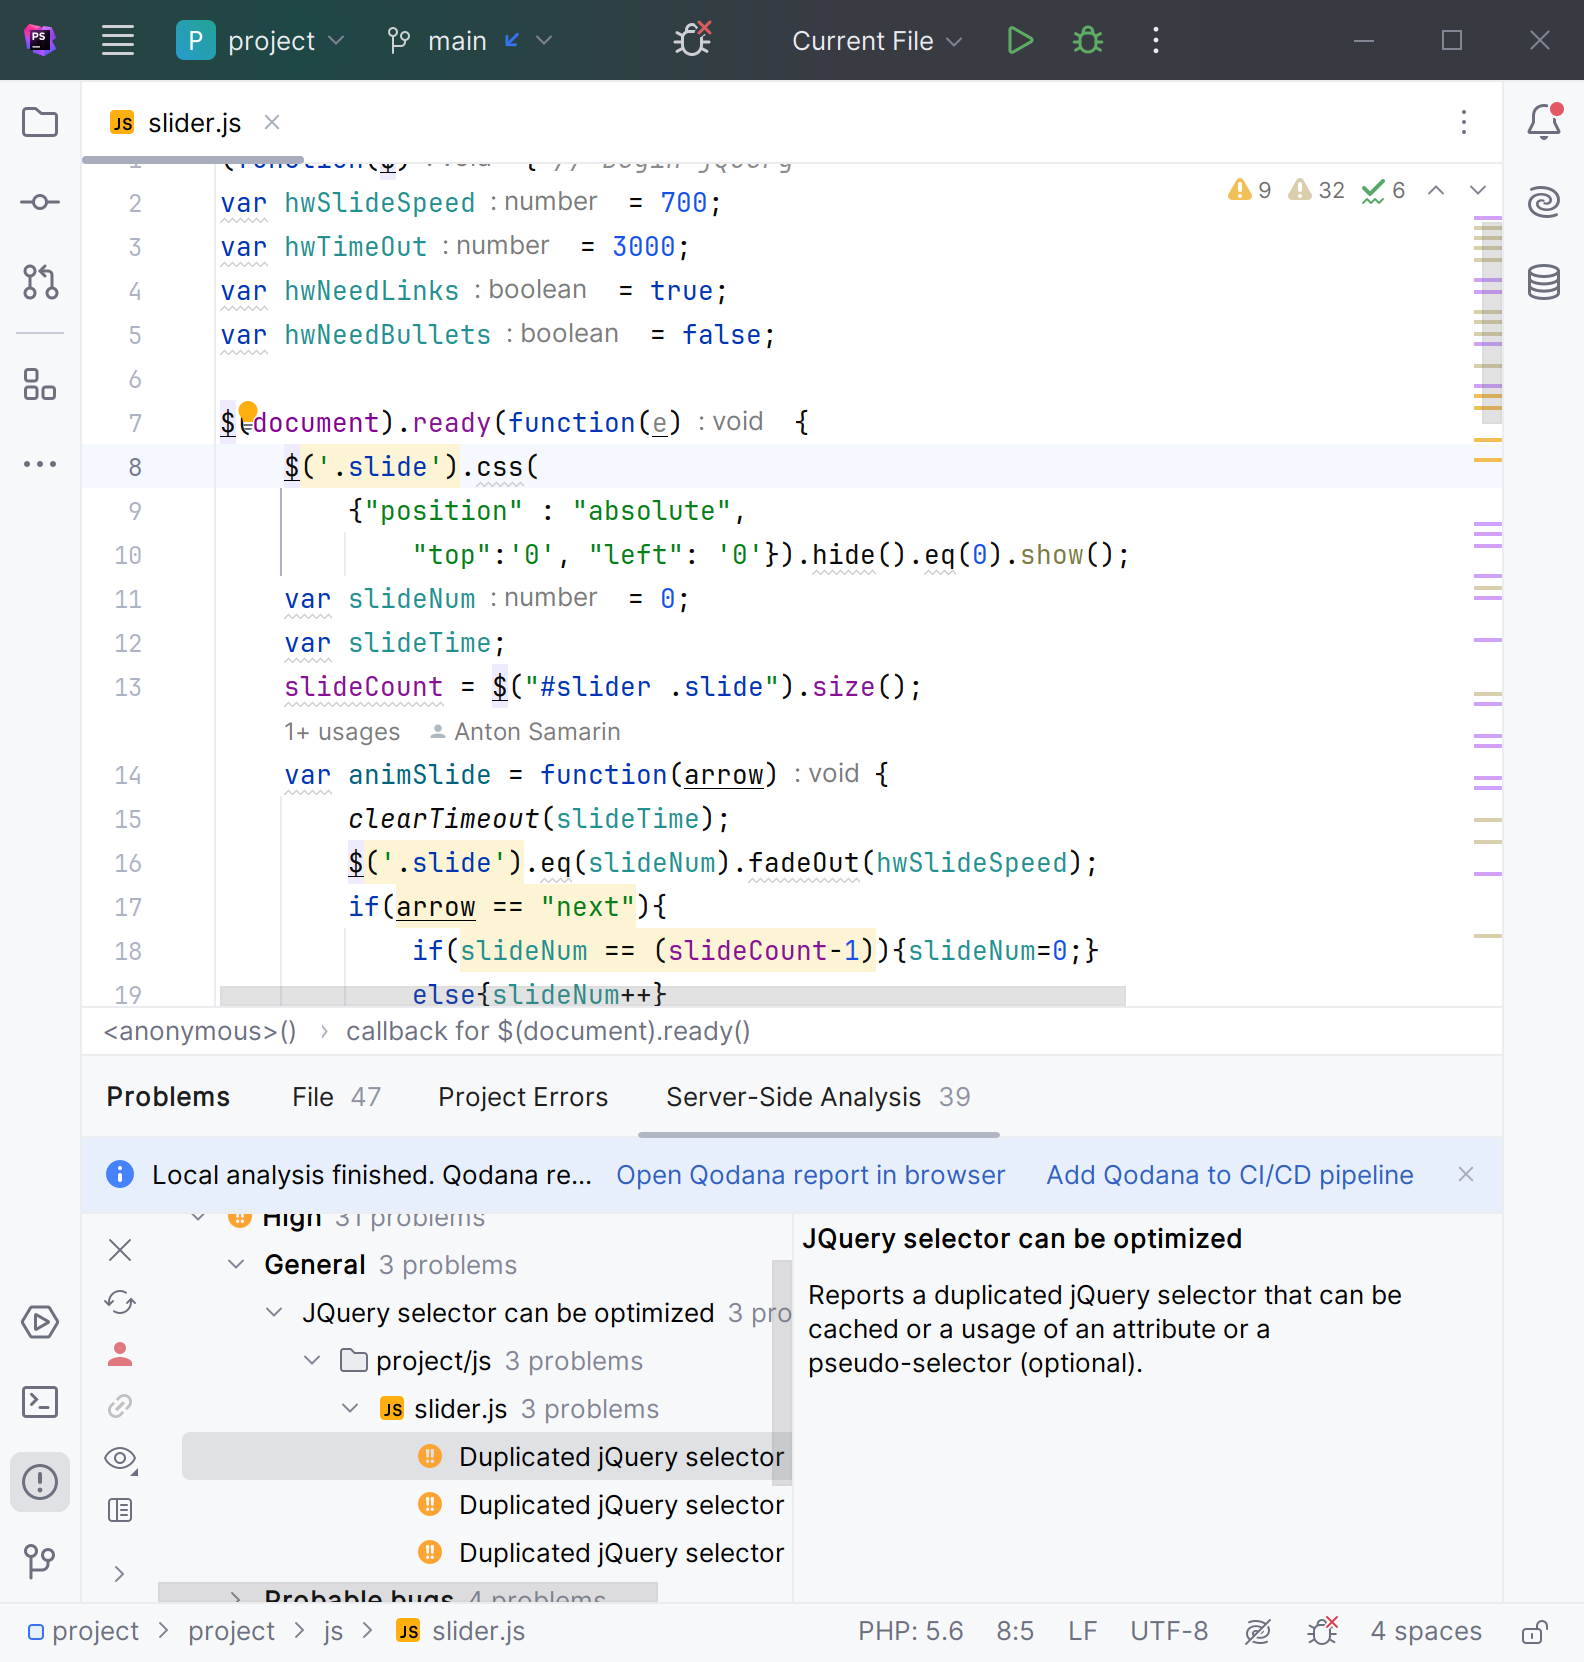Click the '1+ usages' inlay hint
1584x1662 pixels.
(x=342, y=732)
